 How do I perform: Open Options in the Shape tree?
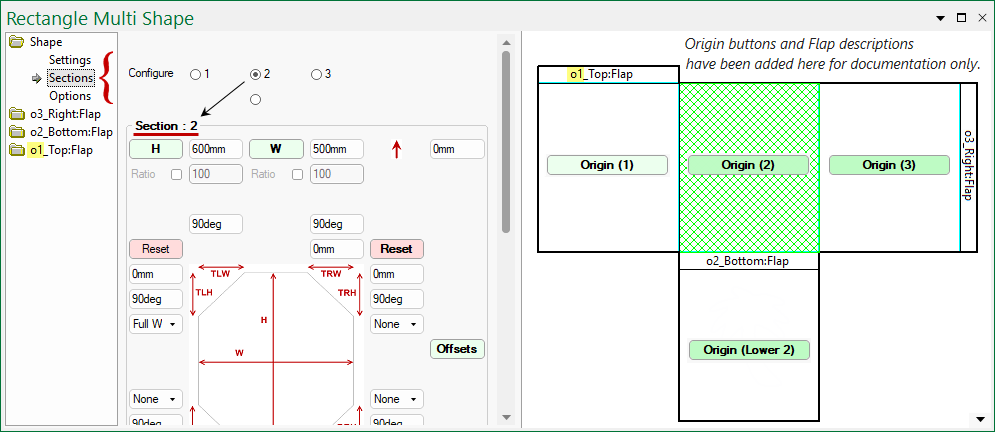coord(70,96)
